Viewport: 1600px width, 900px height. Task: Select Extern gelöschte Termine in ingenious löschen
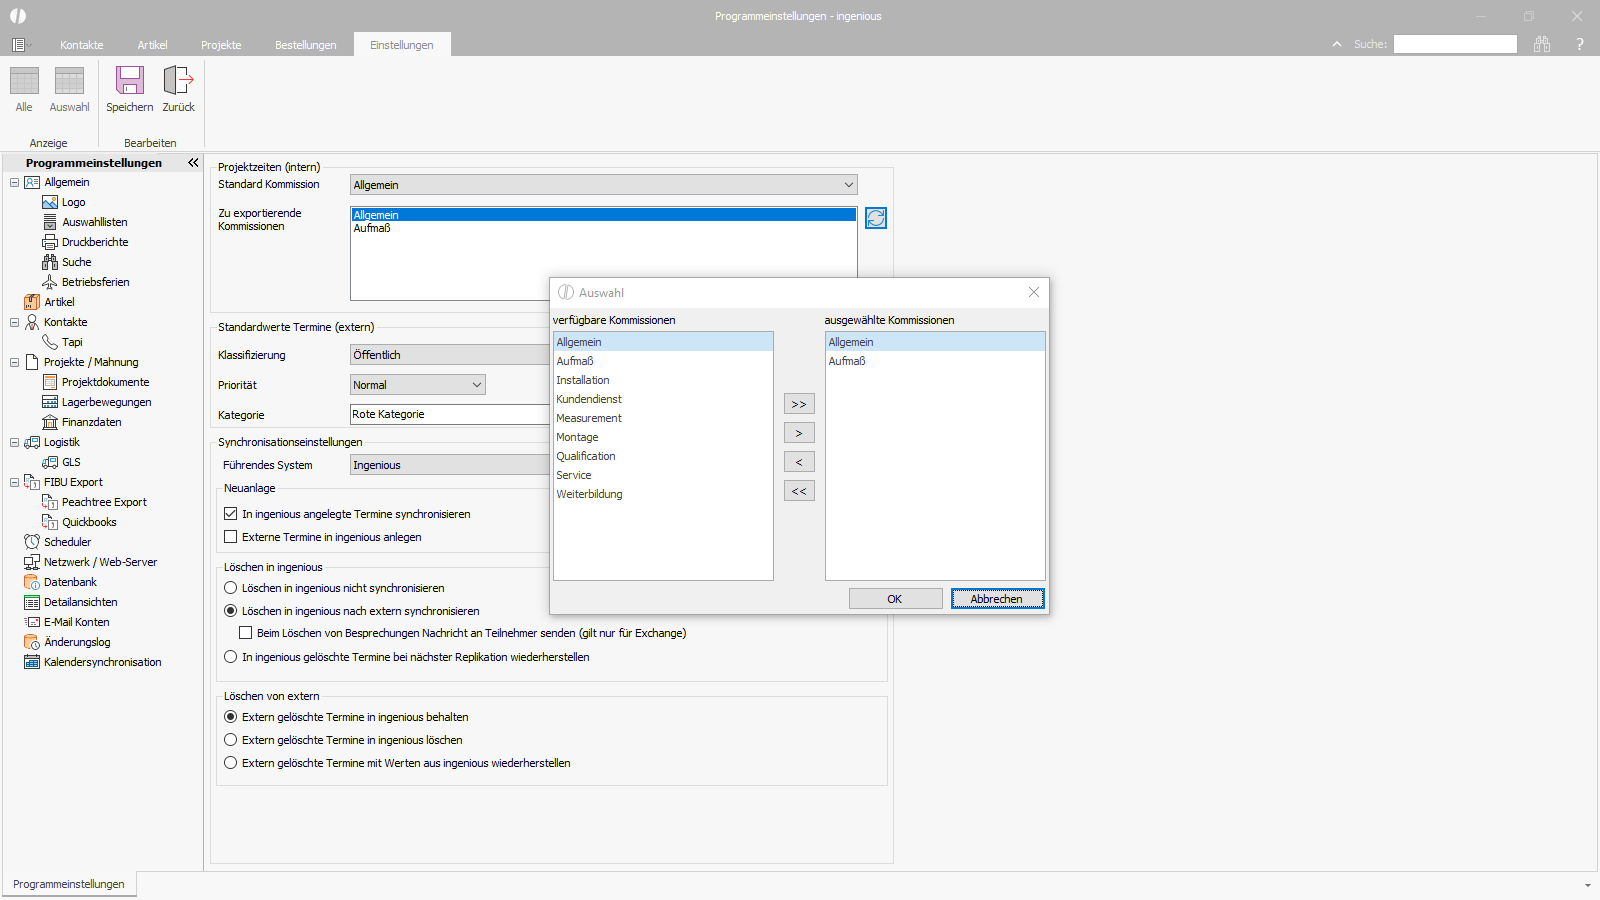[231, 740]
